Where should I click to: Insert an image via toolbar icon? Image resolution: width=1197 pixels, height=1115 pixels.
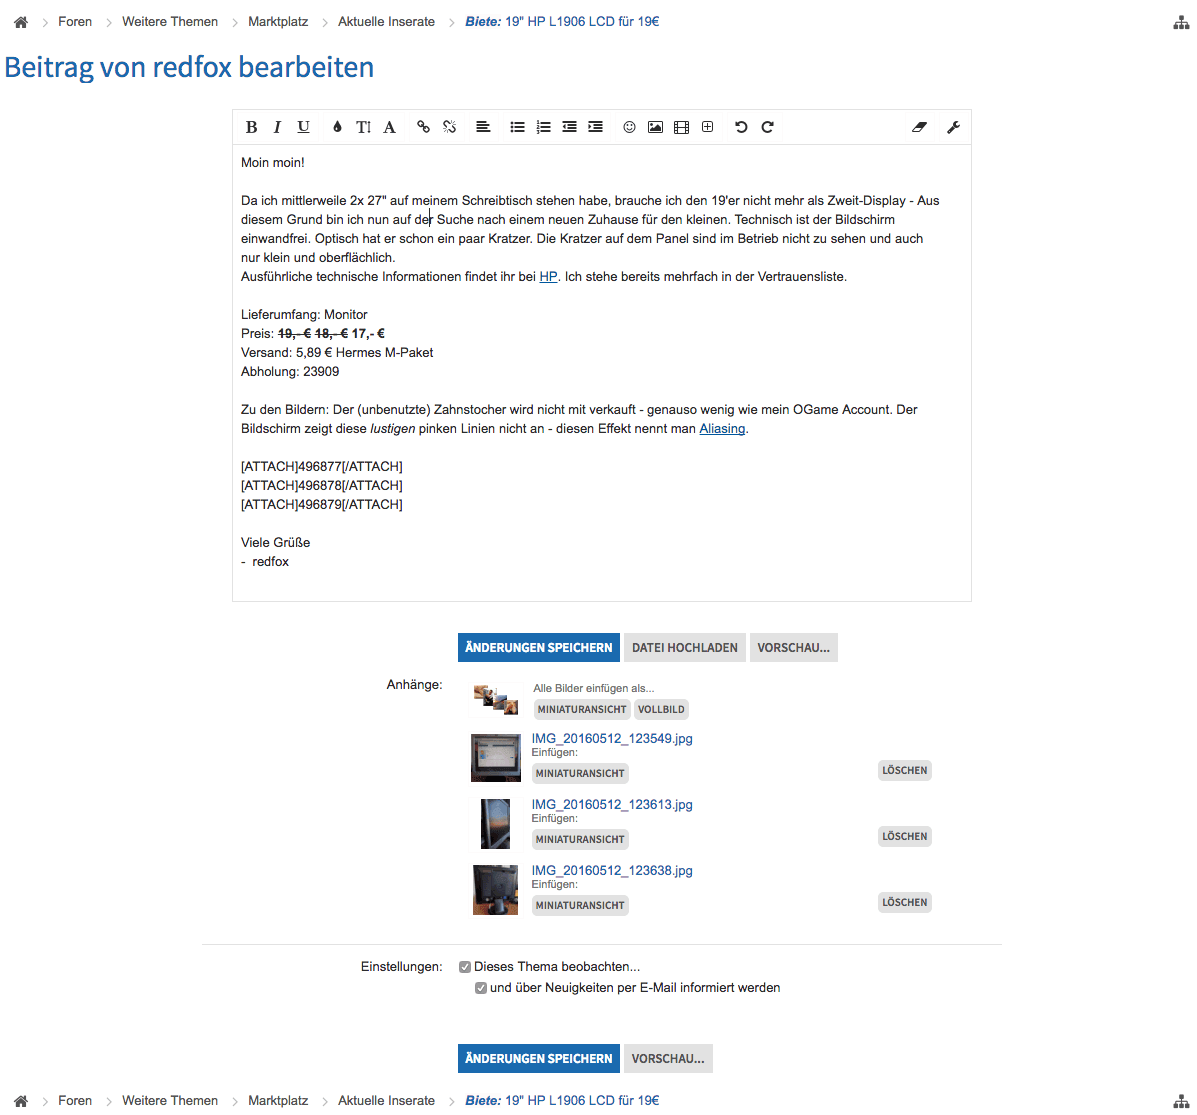pyautogui.click(x=655, y=127)
